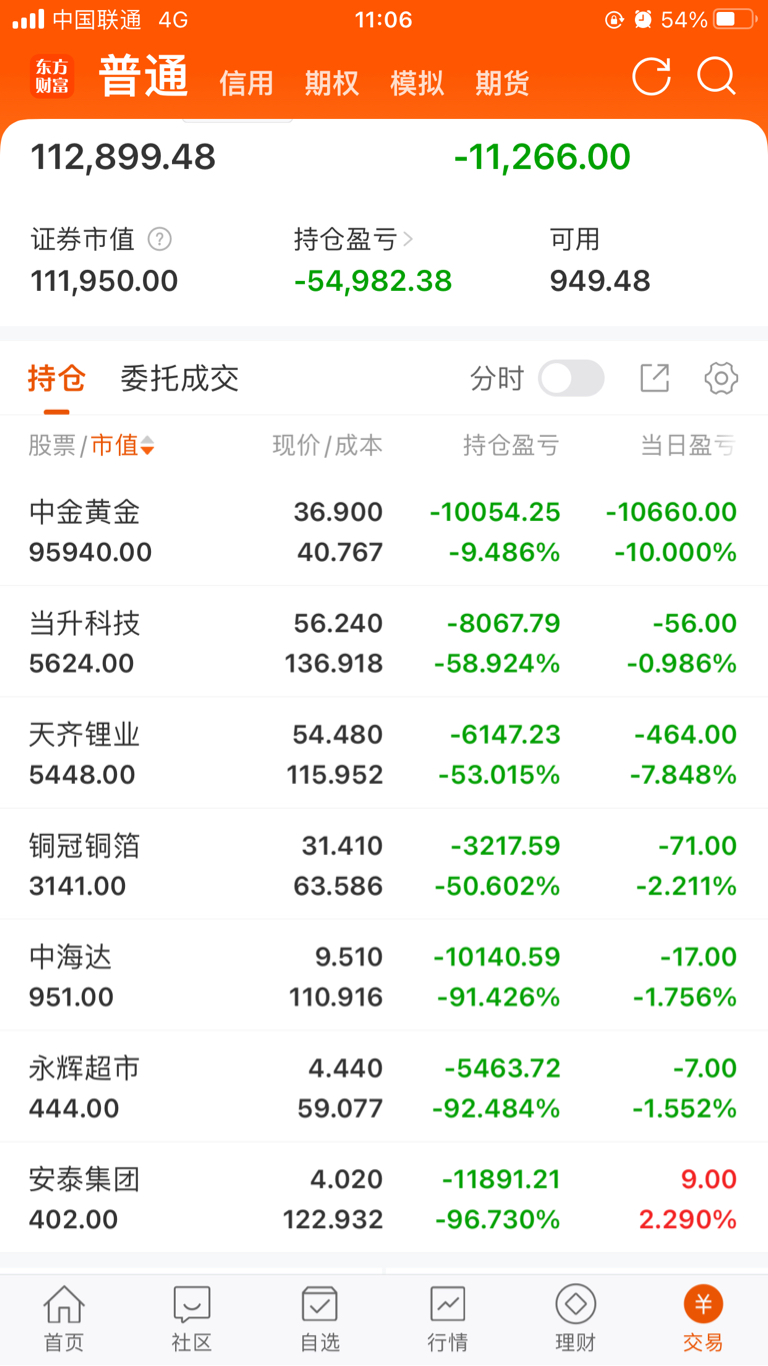The height and width of the screenshot is (1366, 768).
Task: Open the search magnifier icon
Action: [x=716, y=77]
